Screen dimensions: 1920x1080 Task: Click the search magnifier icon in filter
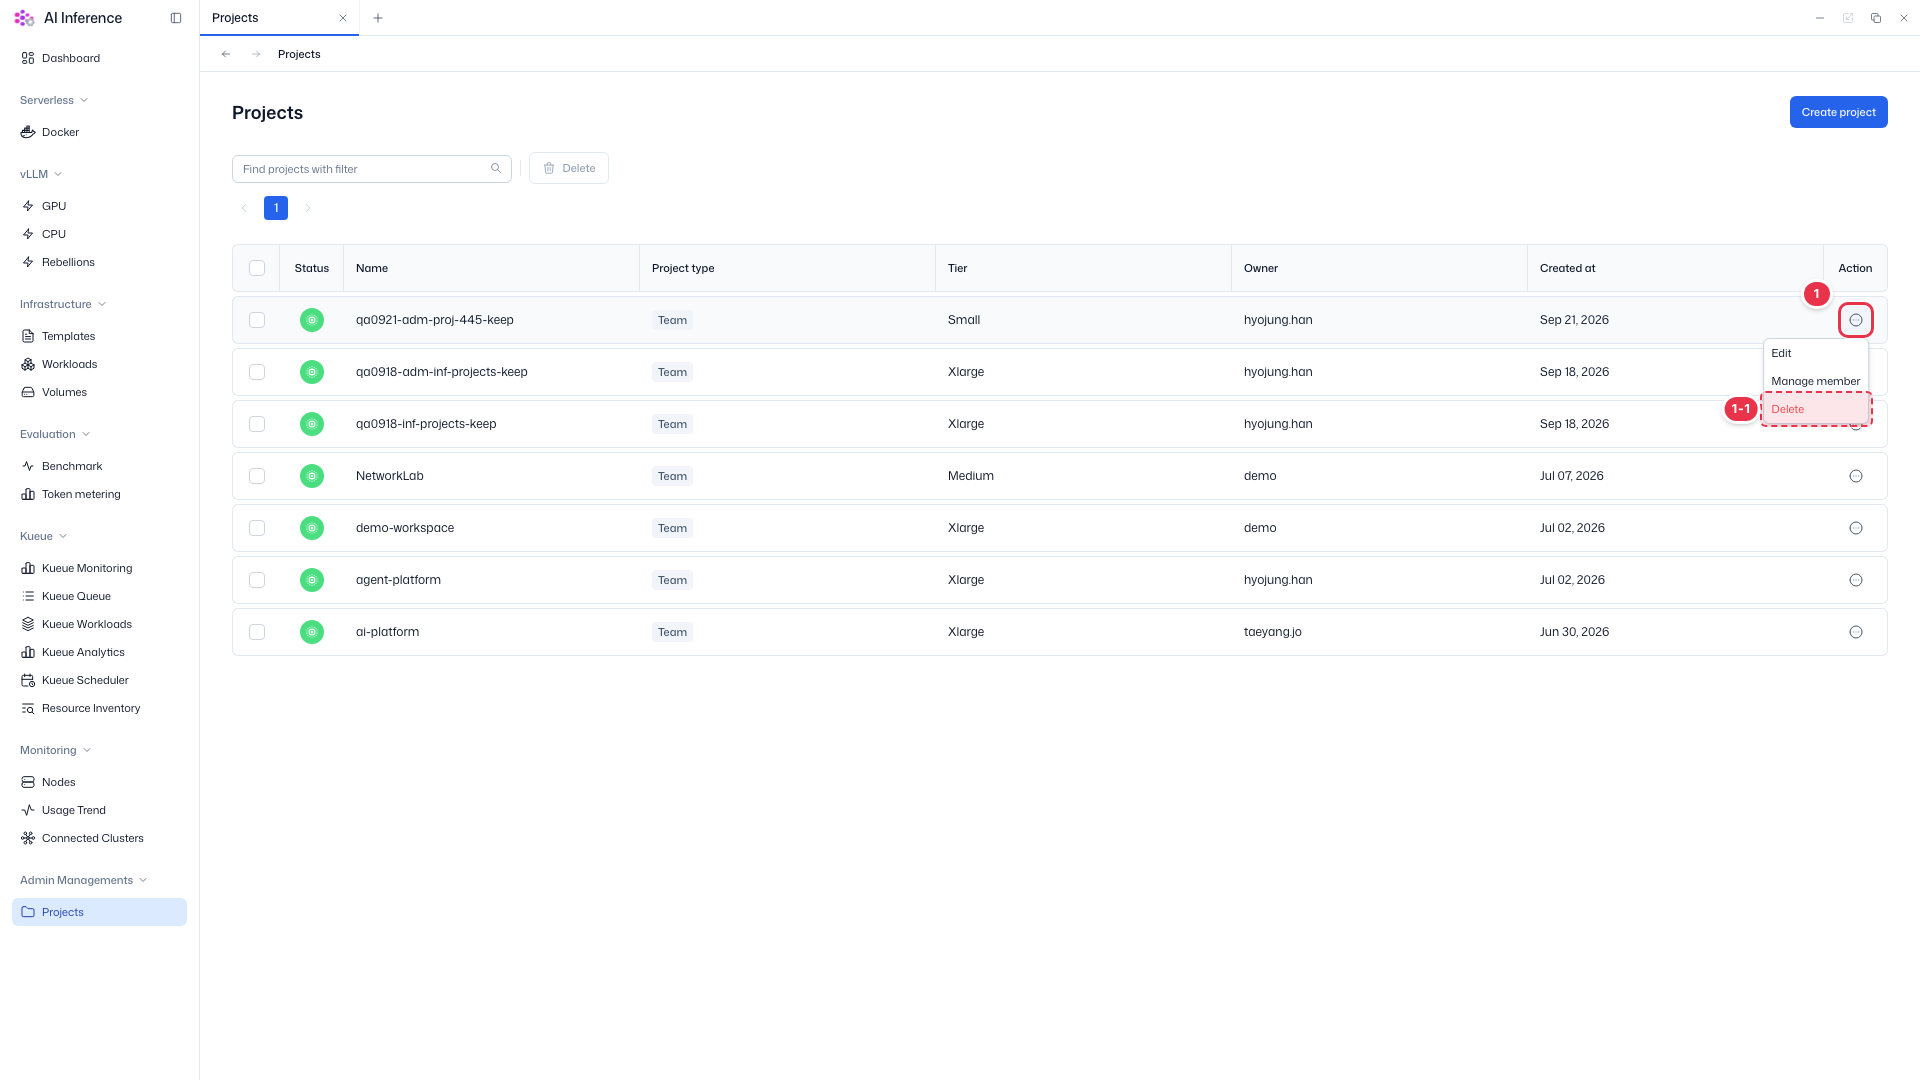496,168
